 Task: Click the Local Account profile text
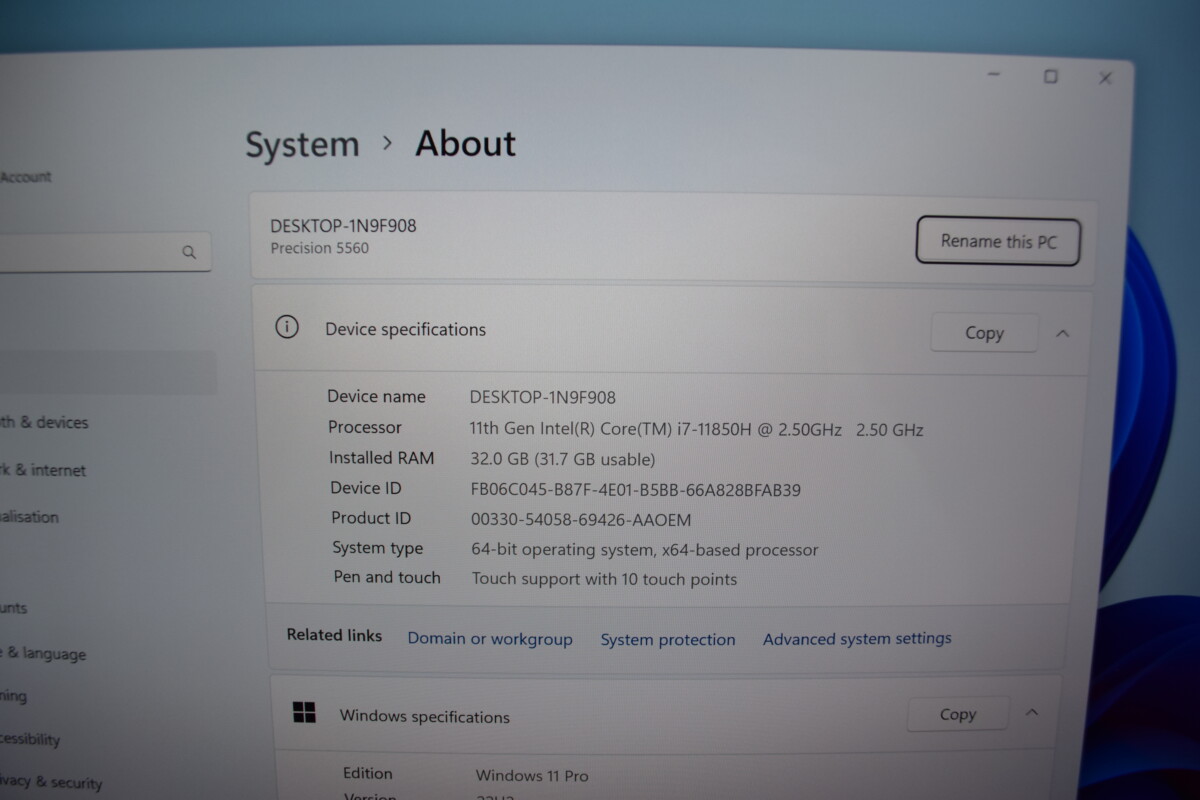pyautogui.click(x=26, y=177)
